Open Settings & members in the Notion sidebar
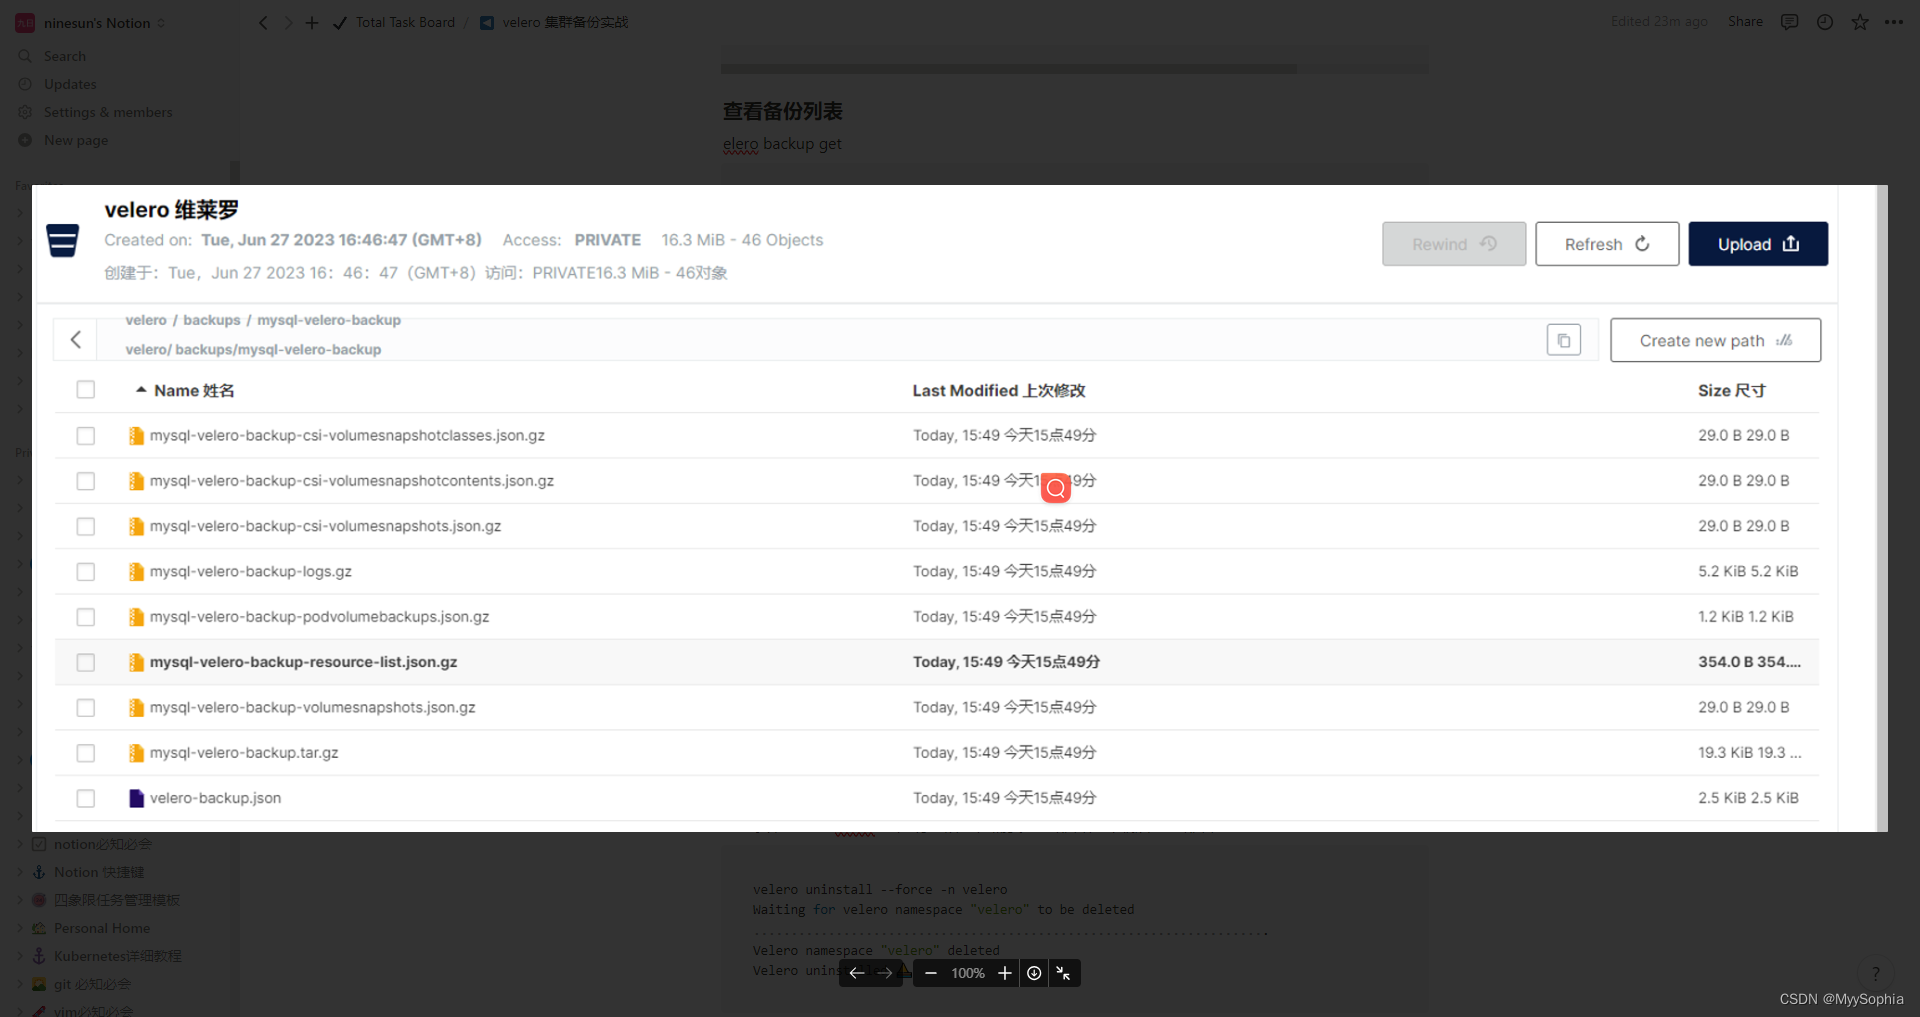Image resolution: width=1920 pixels, height=1017 pixels. (108, 112)
